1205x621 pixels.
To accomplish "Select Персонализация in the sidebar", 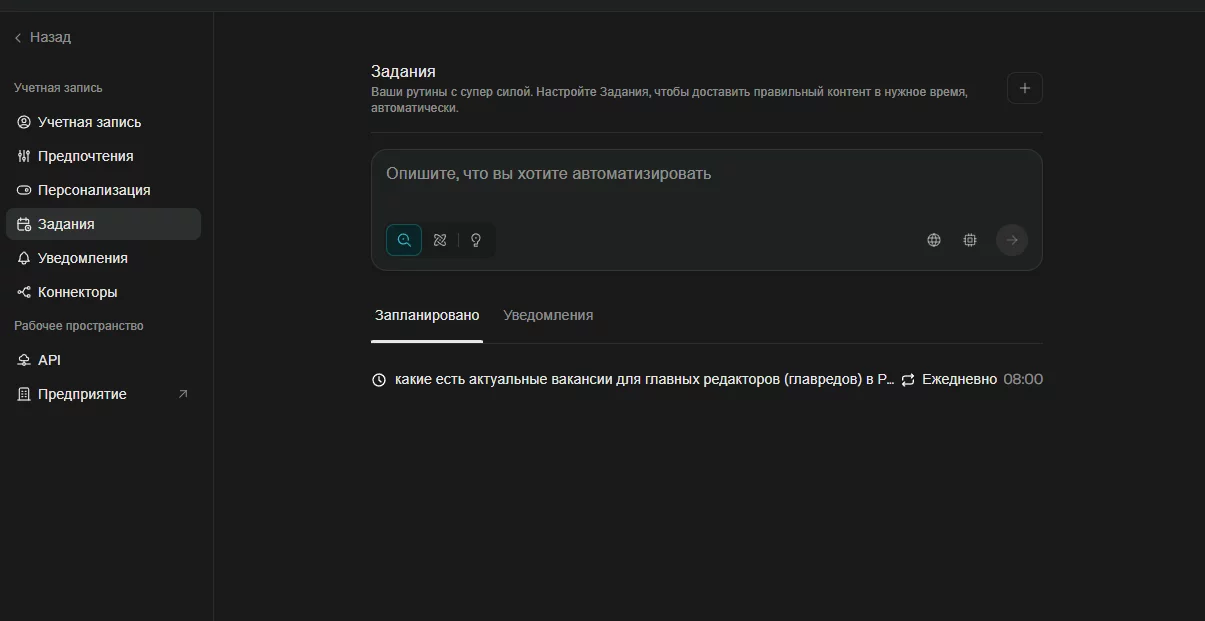I will 94,190.
